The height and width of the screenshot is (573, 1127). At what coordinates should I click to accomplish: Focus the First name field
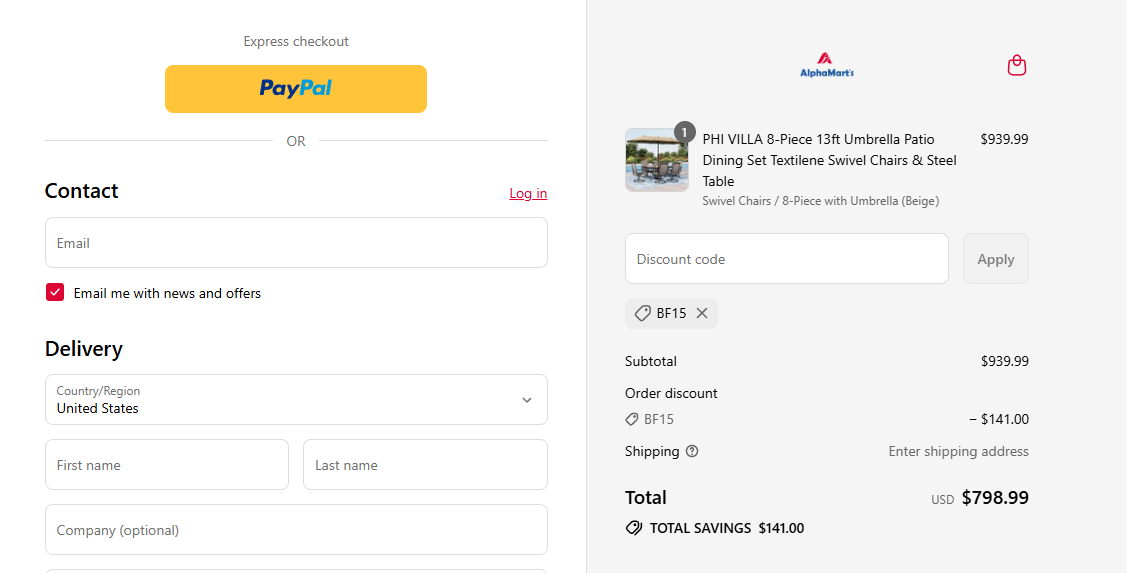click(167, 465)
